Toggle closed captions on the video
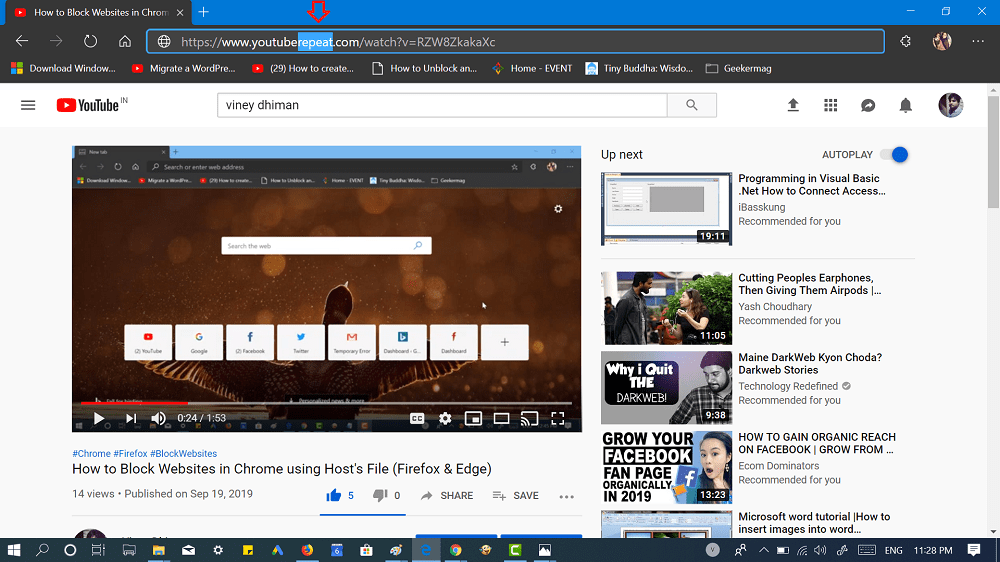Viewport: 1000px width, 562px height. [417, 418]
